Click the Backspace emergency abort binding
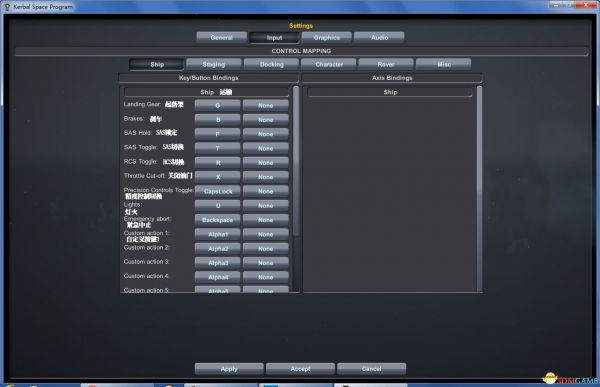 click(218, 220)
